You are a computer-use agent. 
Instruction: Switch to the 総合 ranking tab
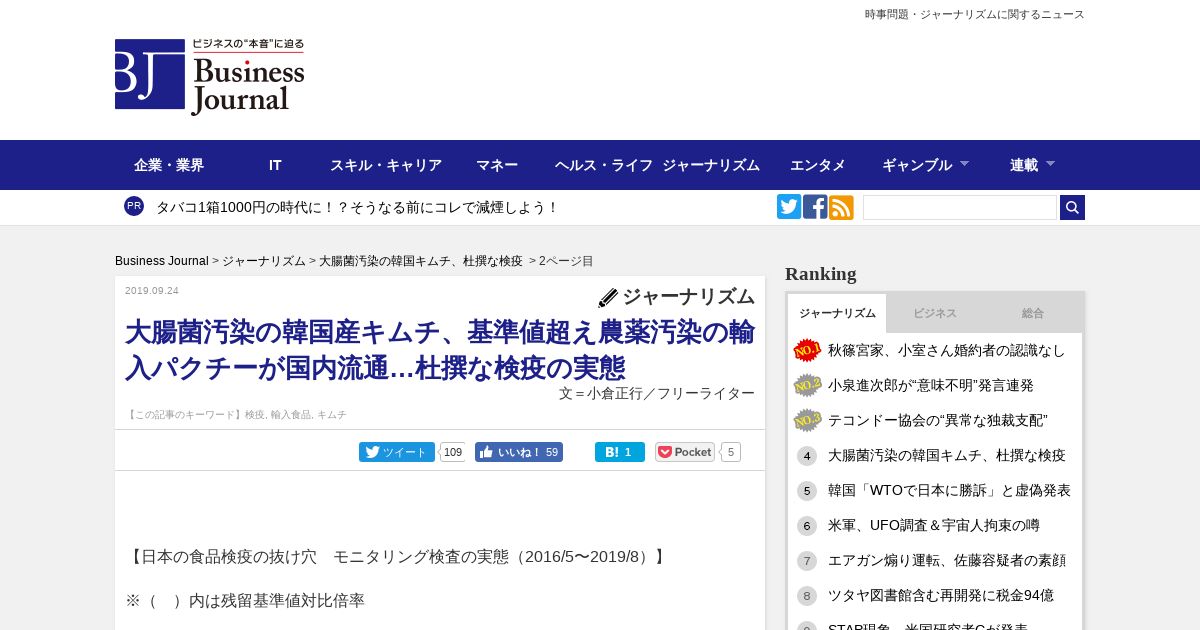(1033, 313)
